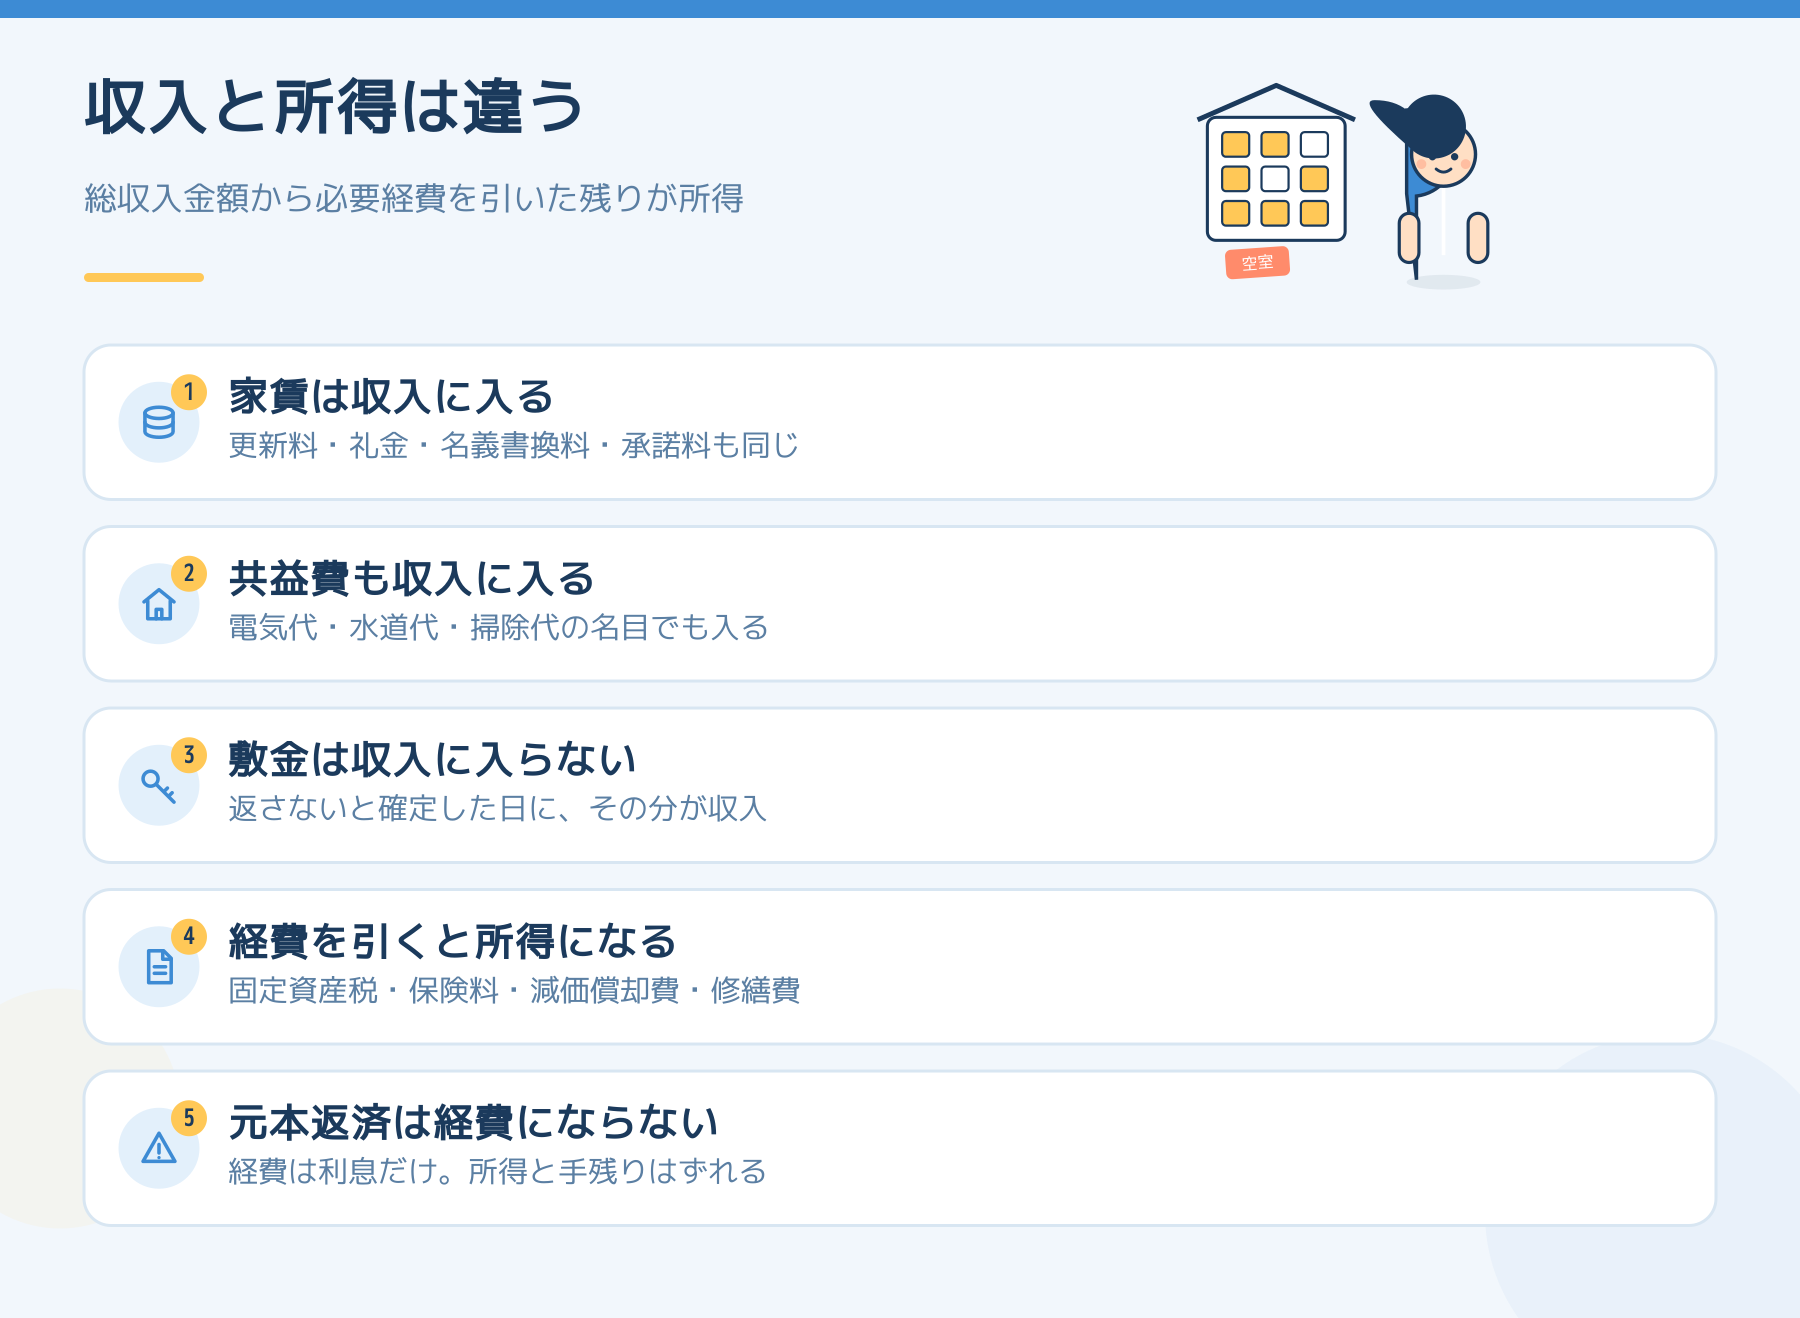This screenshot has width=1800, height=1318.
Task: Click the yellow number 2 badge
Action: click(189, 574)
